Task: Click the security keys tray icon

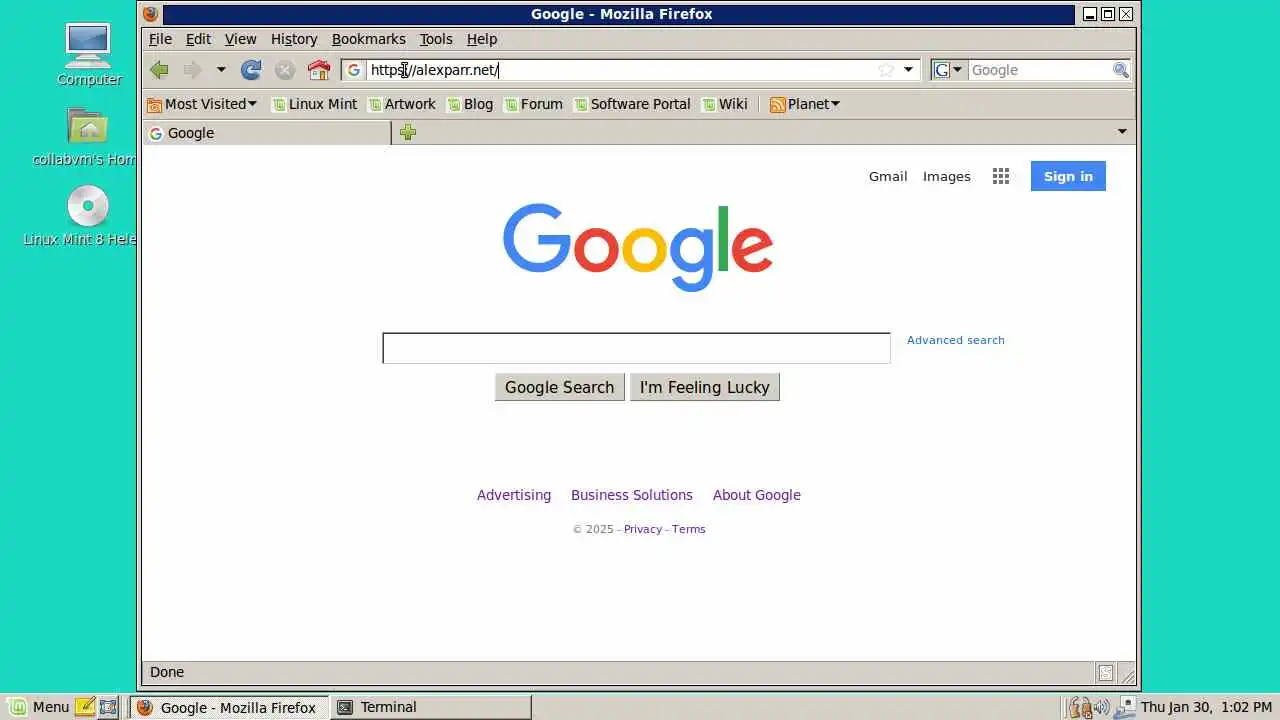Action: point(1079,707)
